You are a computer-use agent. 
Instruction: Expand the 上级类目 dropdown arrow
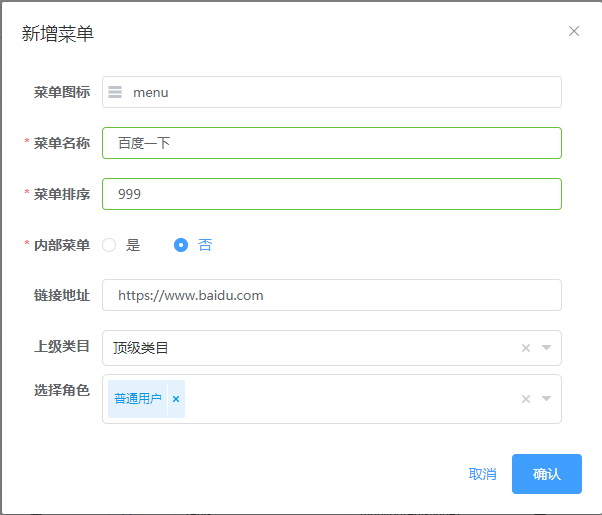click(547, 348)
